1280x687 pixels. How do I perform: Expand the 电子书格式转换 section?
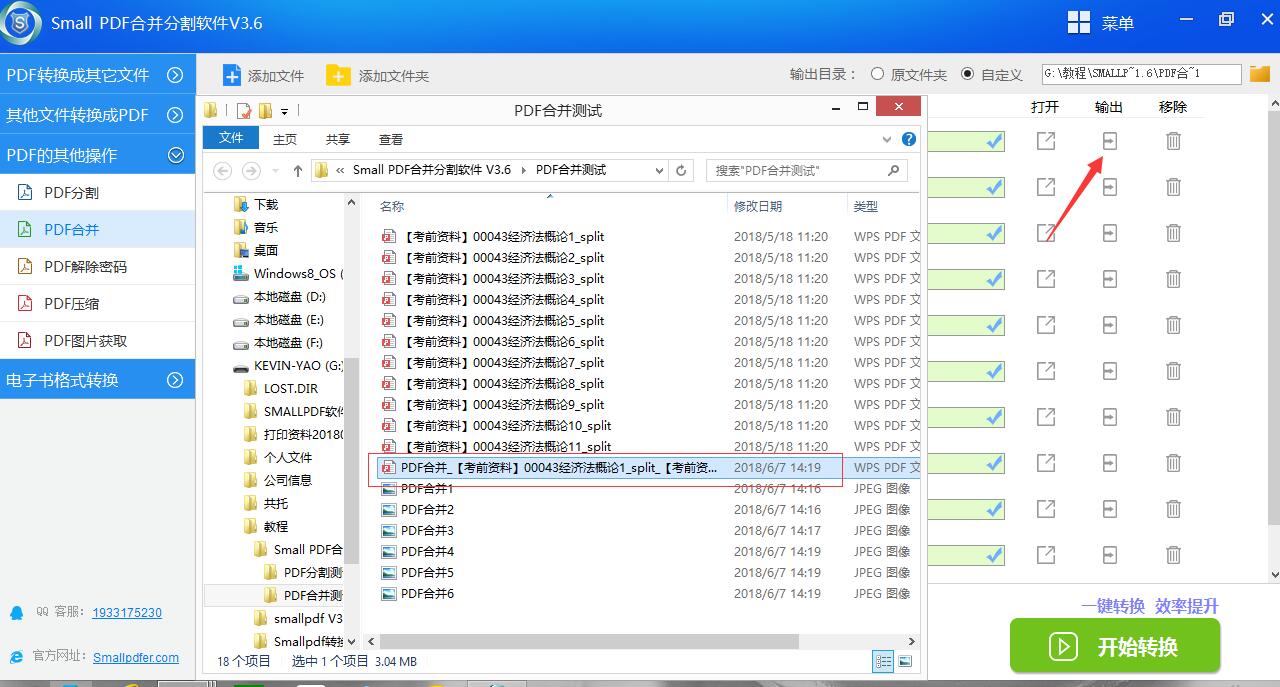(175, 380)
